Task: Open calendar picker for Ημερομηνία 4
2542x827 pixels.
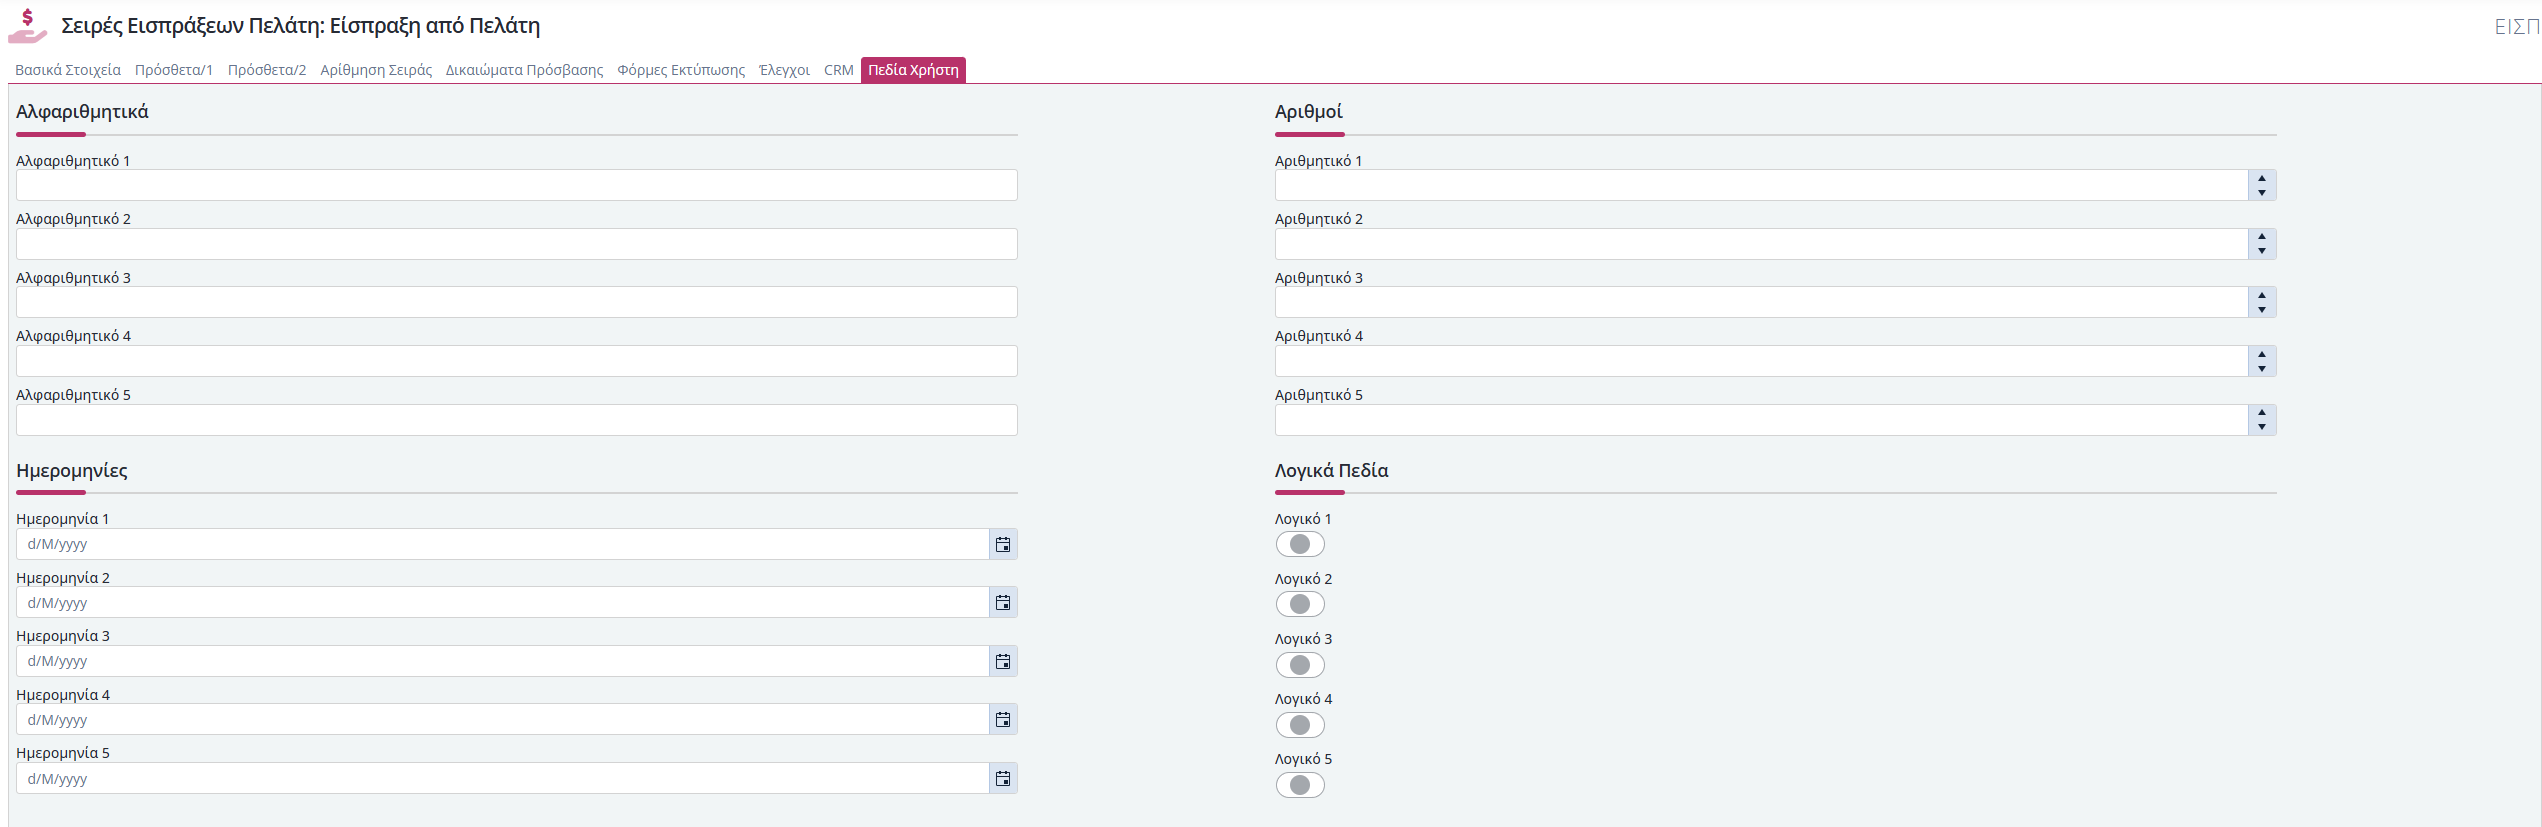Action: pyautogui.click(x=1003, y=719)
